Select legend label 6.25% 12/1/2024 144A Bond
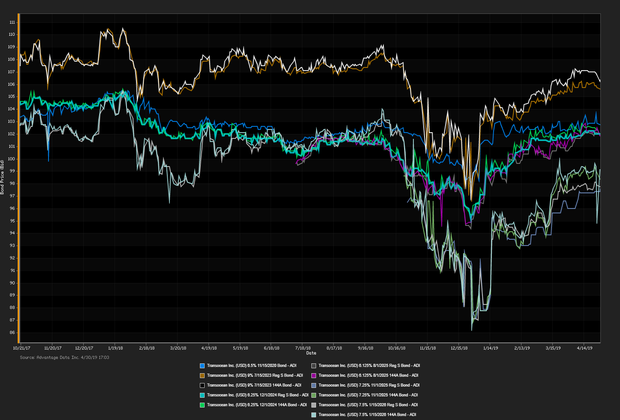The height and width of the screenshot is (420, 620). (257, 405)
